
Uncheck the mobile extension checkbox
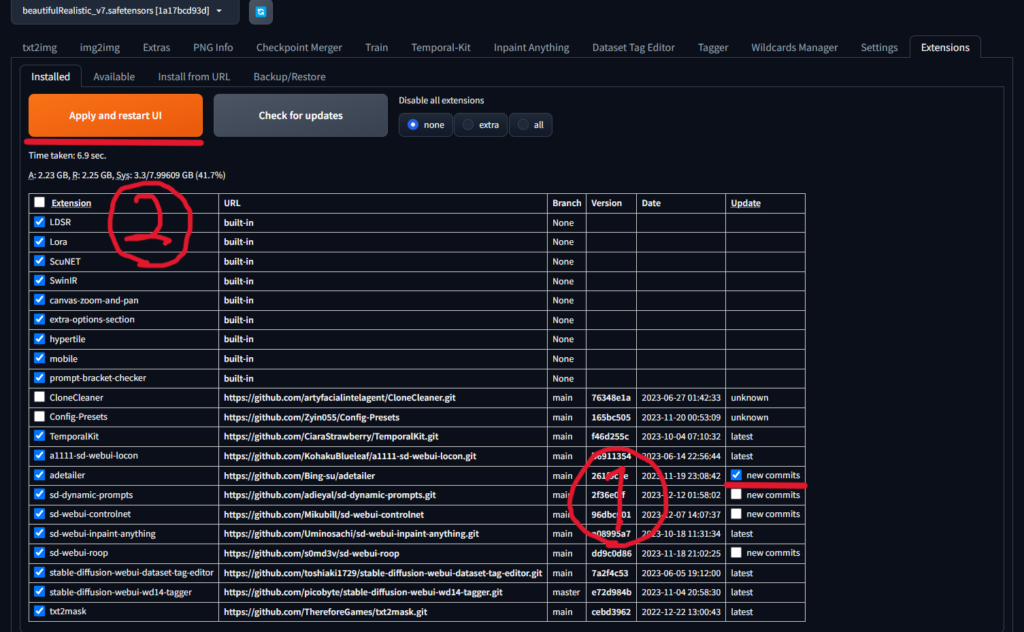pyautogui.click(x=40, y=358)
